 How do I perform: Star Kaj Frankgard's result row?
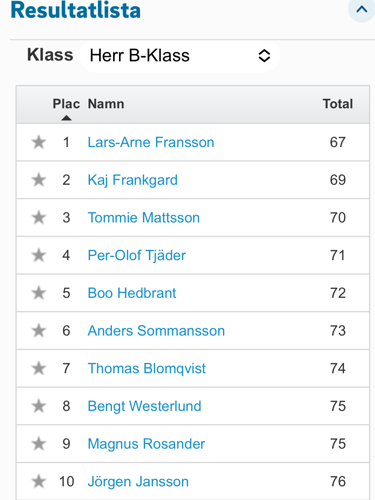pyautogui.click(x=39, y=180)
